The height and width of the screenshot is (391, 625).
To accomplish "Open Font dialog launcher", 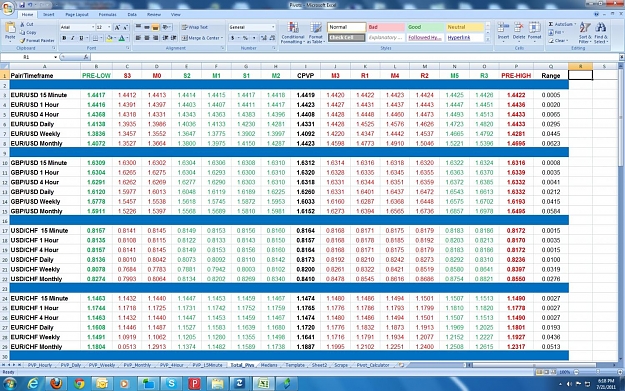I will coord(128,48).
